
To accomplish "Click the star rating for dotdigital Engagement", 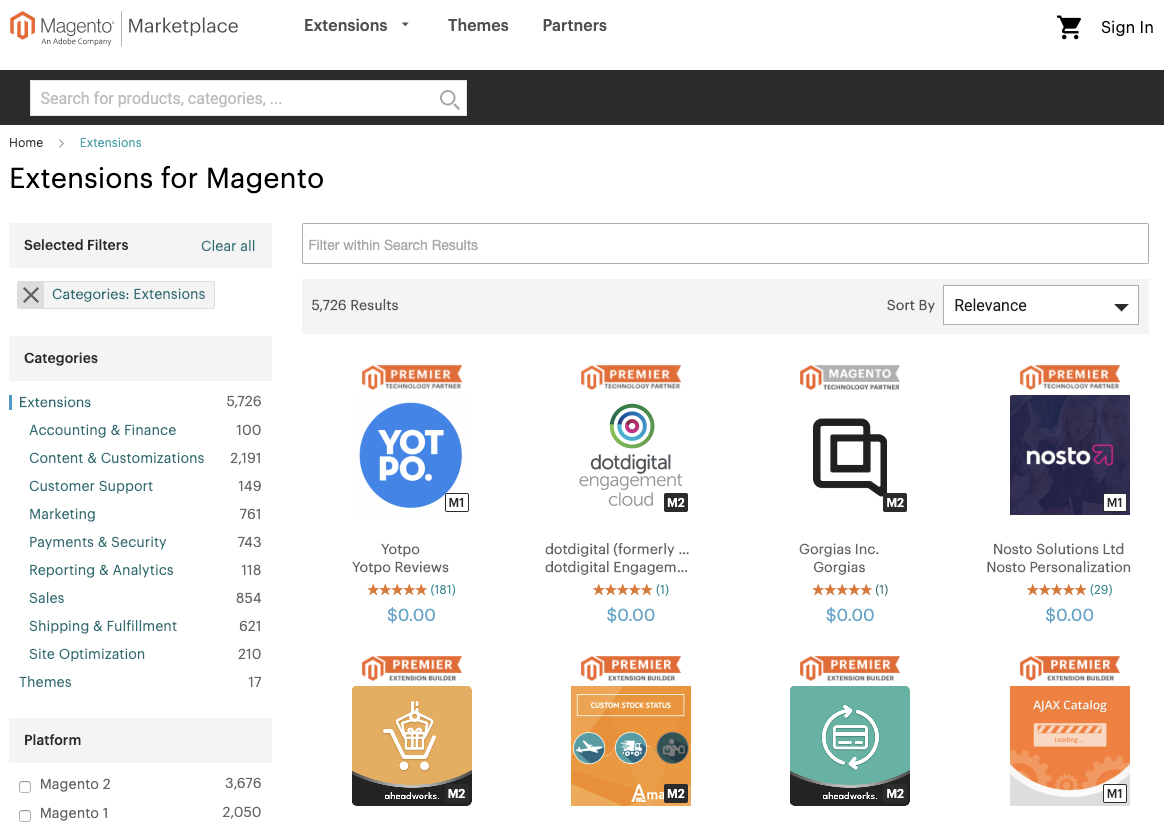I will [622, 590].
